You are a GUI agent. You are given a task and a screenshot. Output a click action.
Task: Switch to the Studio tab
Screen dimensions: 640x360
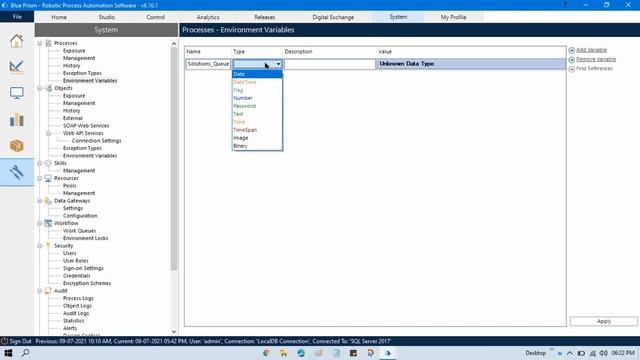point(107,17)
